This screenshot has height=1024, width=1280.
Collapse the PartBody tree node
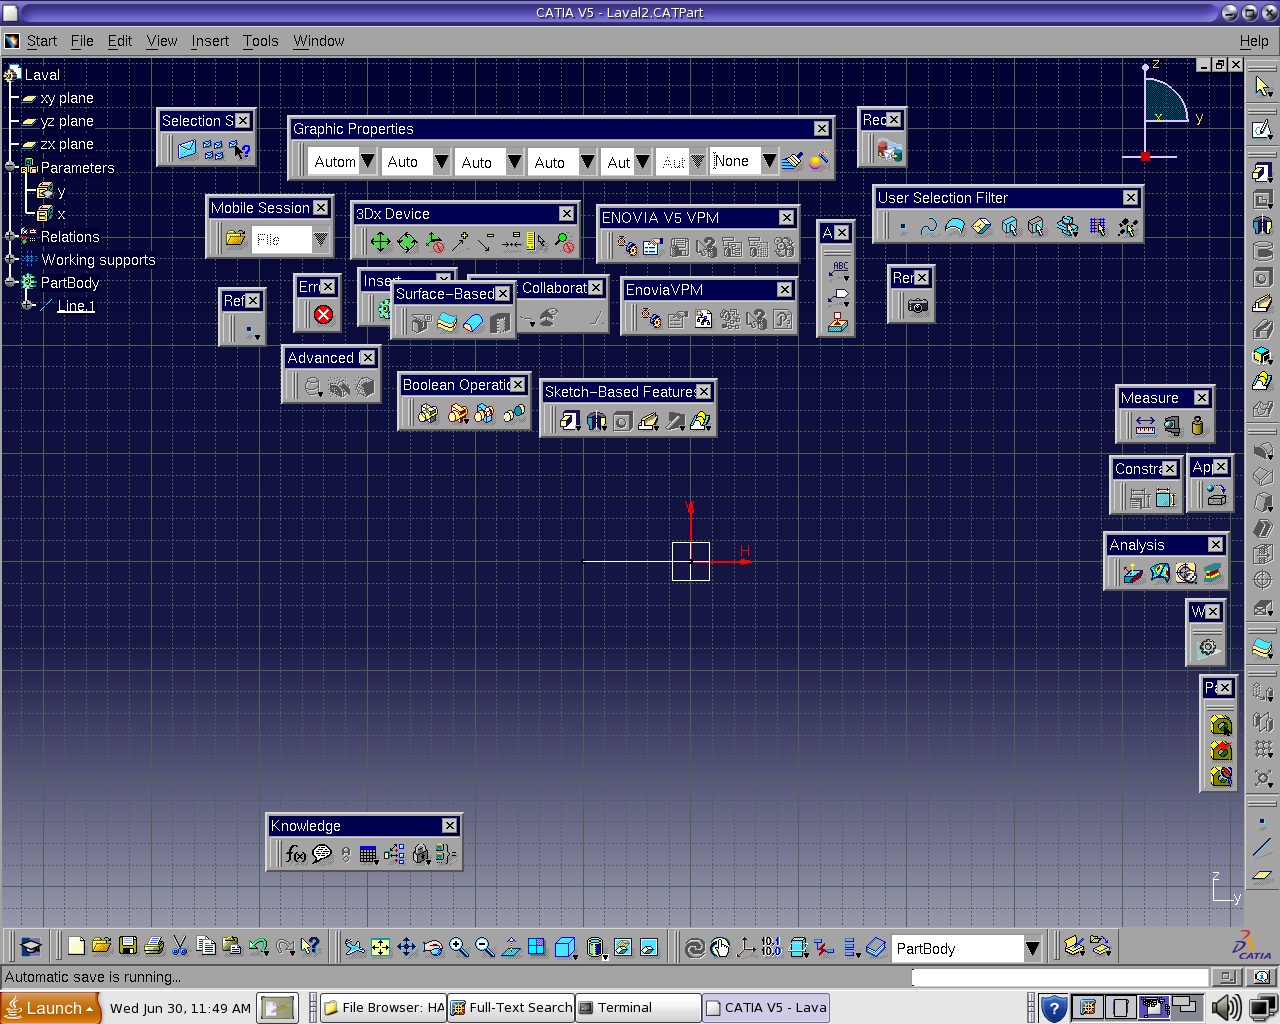(x=11, y=282)
